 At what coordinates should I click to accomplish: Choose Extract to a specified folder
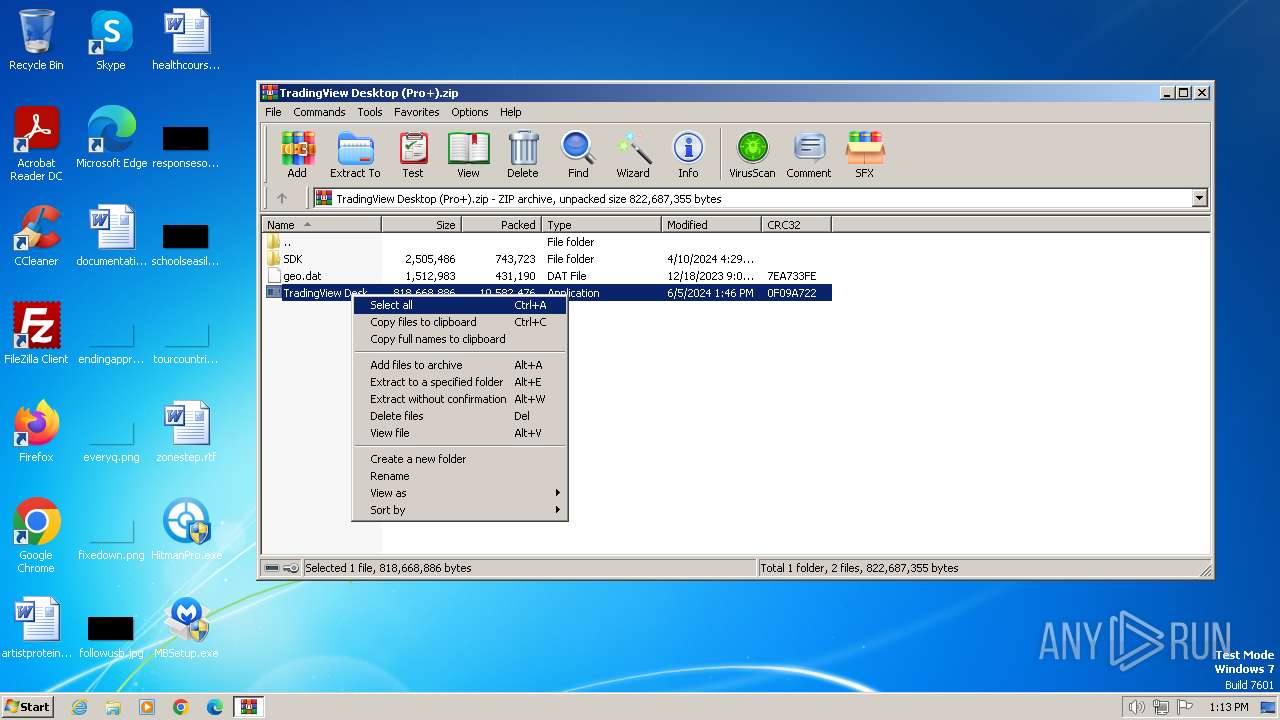click(460, 382)
